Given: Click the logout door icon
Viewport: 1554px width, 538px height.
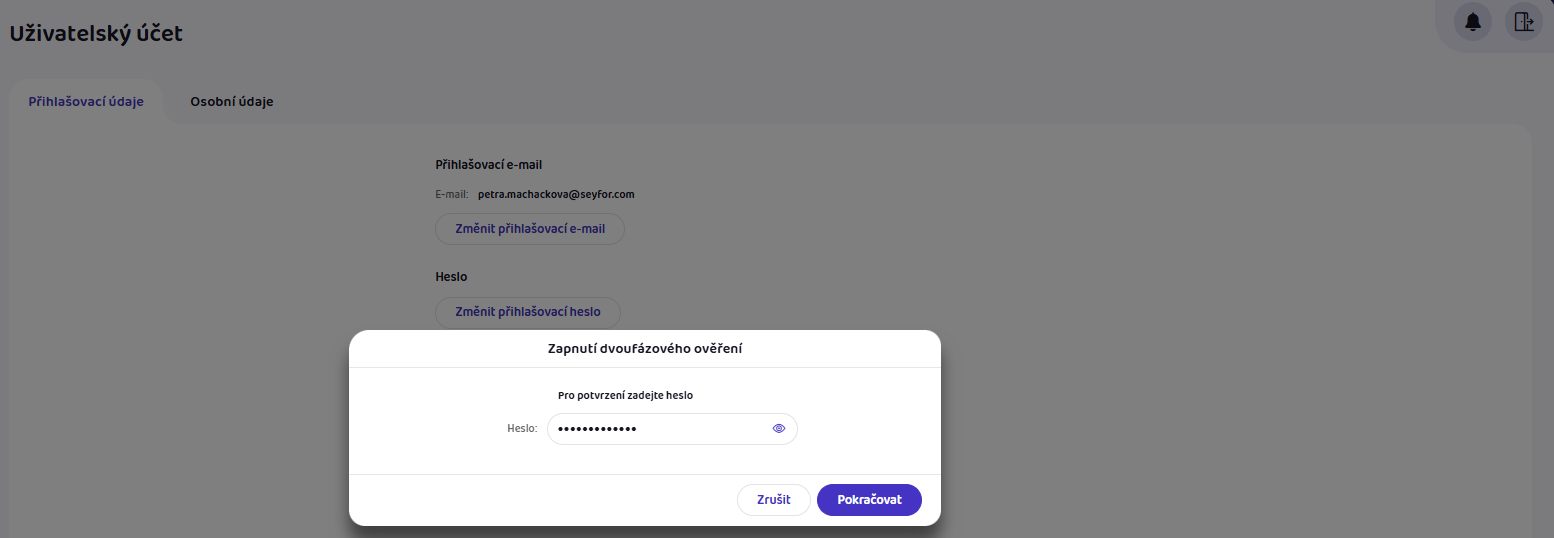Looking at the screenshot, I should tap(1523, 22).
